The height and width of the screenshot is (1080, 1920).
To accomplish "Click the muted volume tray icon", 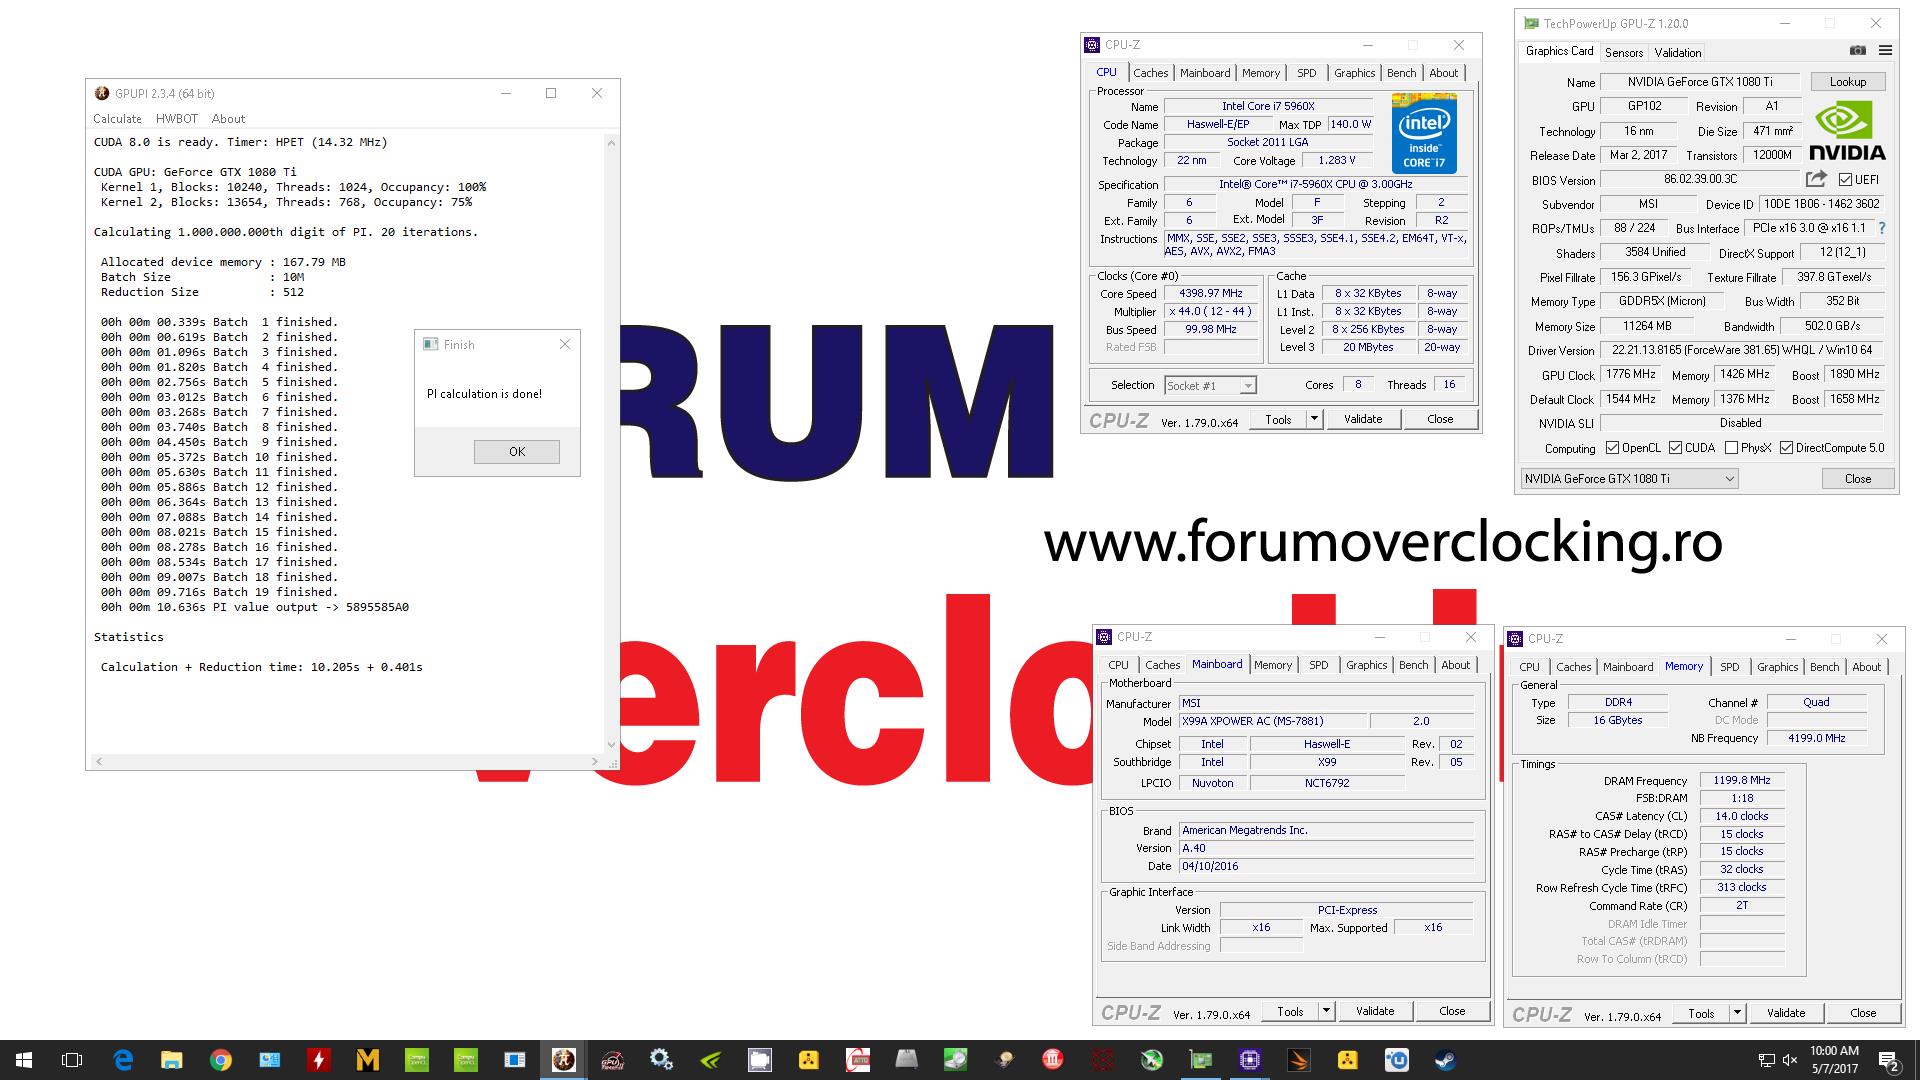I will tap(1789, 1060).
